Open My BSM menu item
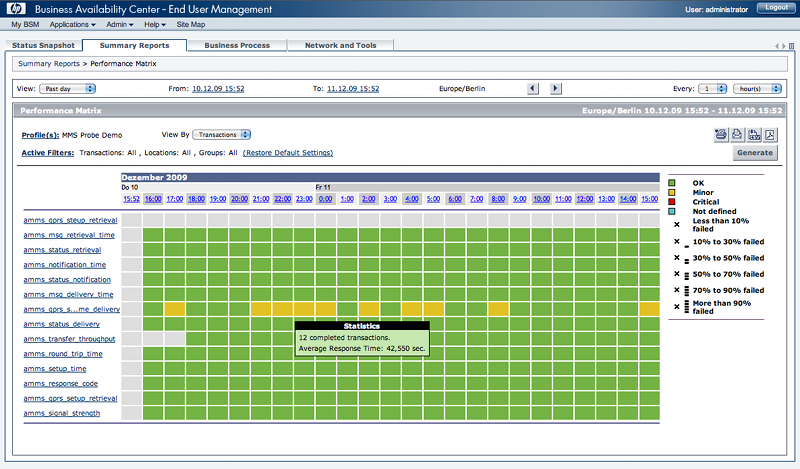 [x=25, y=24]
